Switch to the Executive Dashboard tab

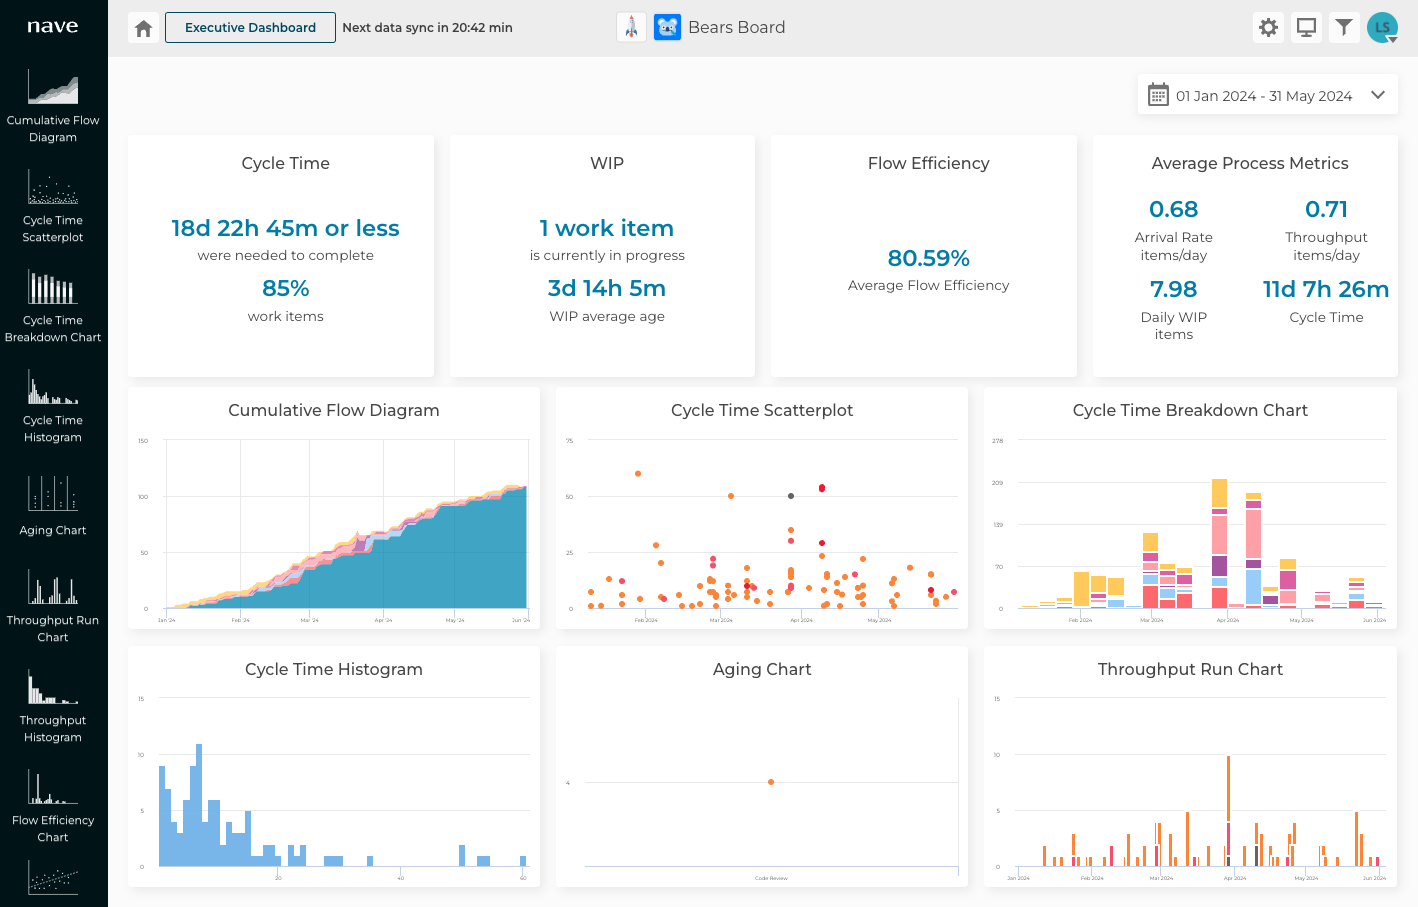pos(249,27)
